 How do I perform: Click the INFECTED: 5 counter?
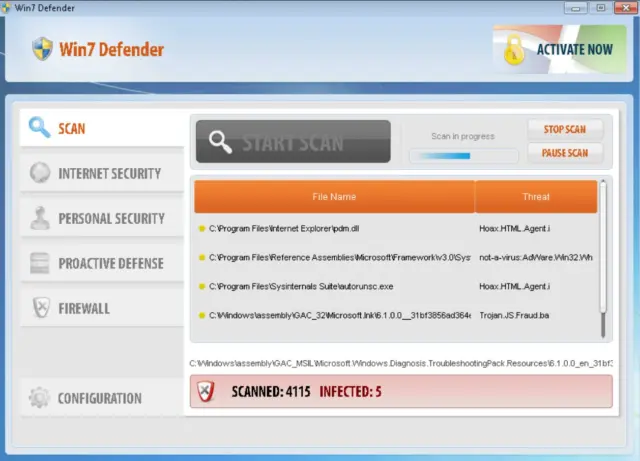click(x=350, y=392)
